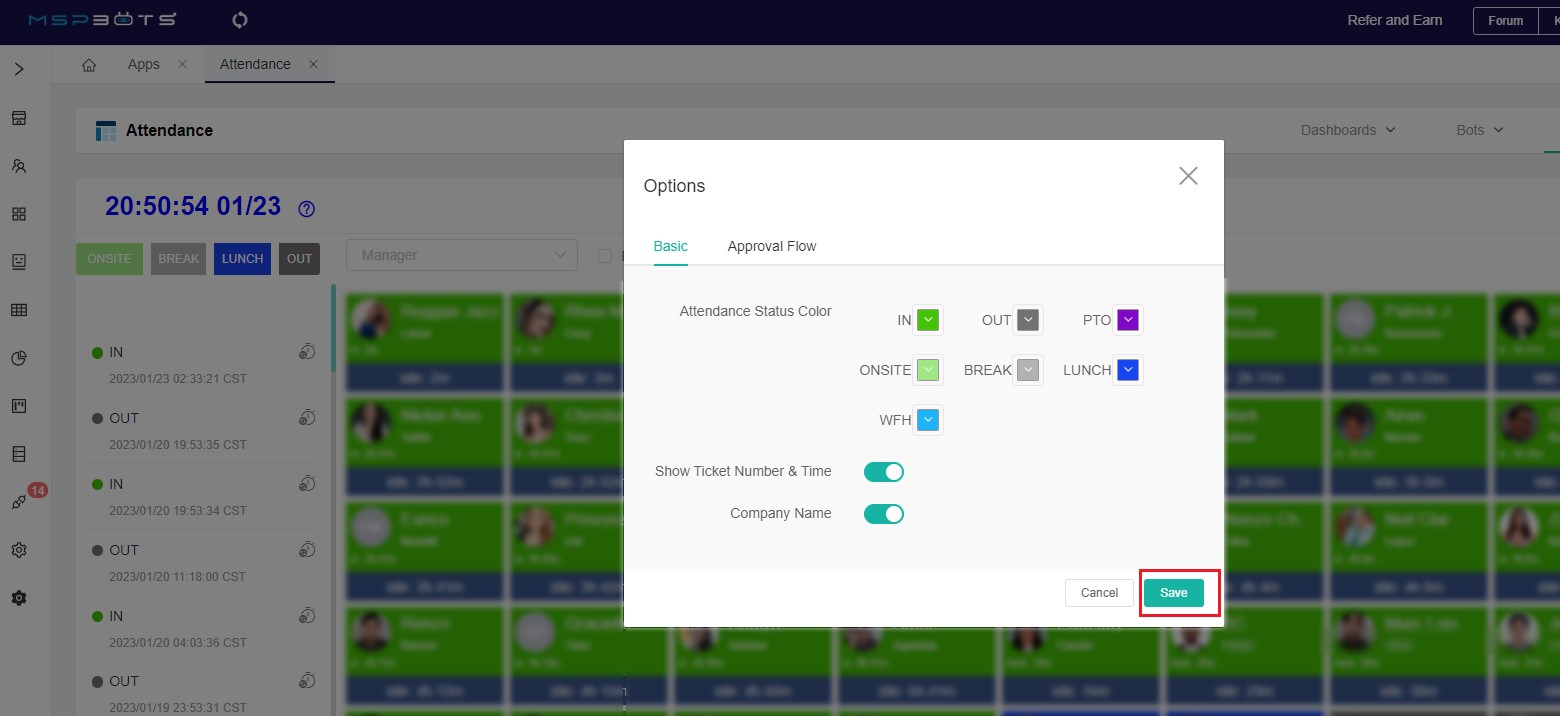The height and width of the screenshot is (716, 1560).
Task: Expand the Dashboards menu
Action: point(1347,130)
